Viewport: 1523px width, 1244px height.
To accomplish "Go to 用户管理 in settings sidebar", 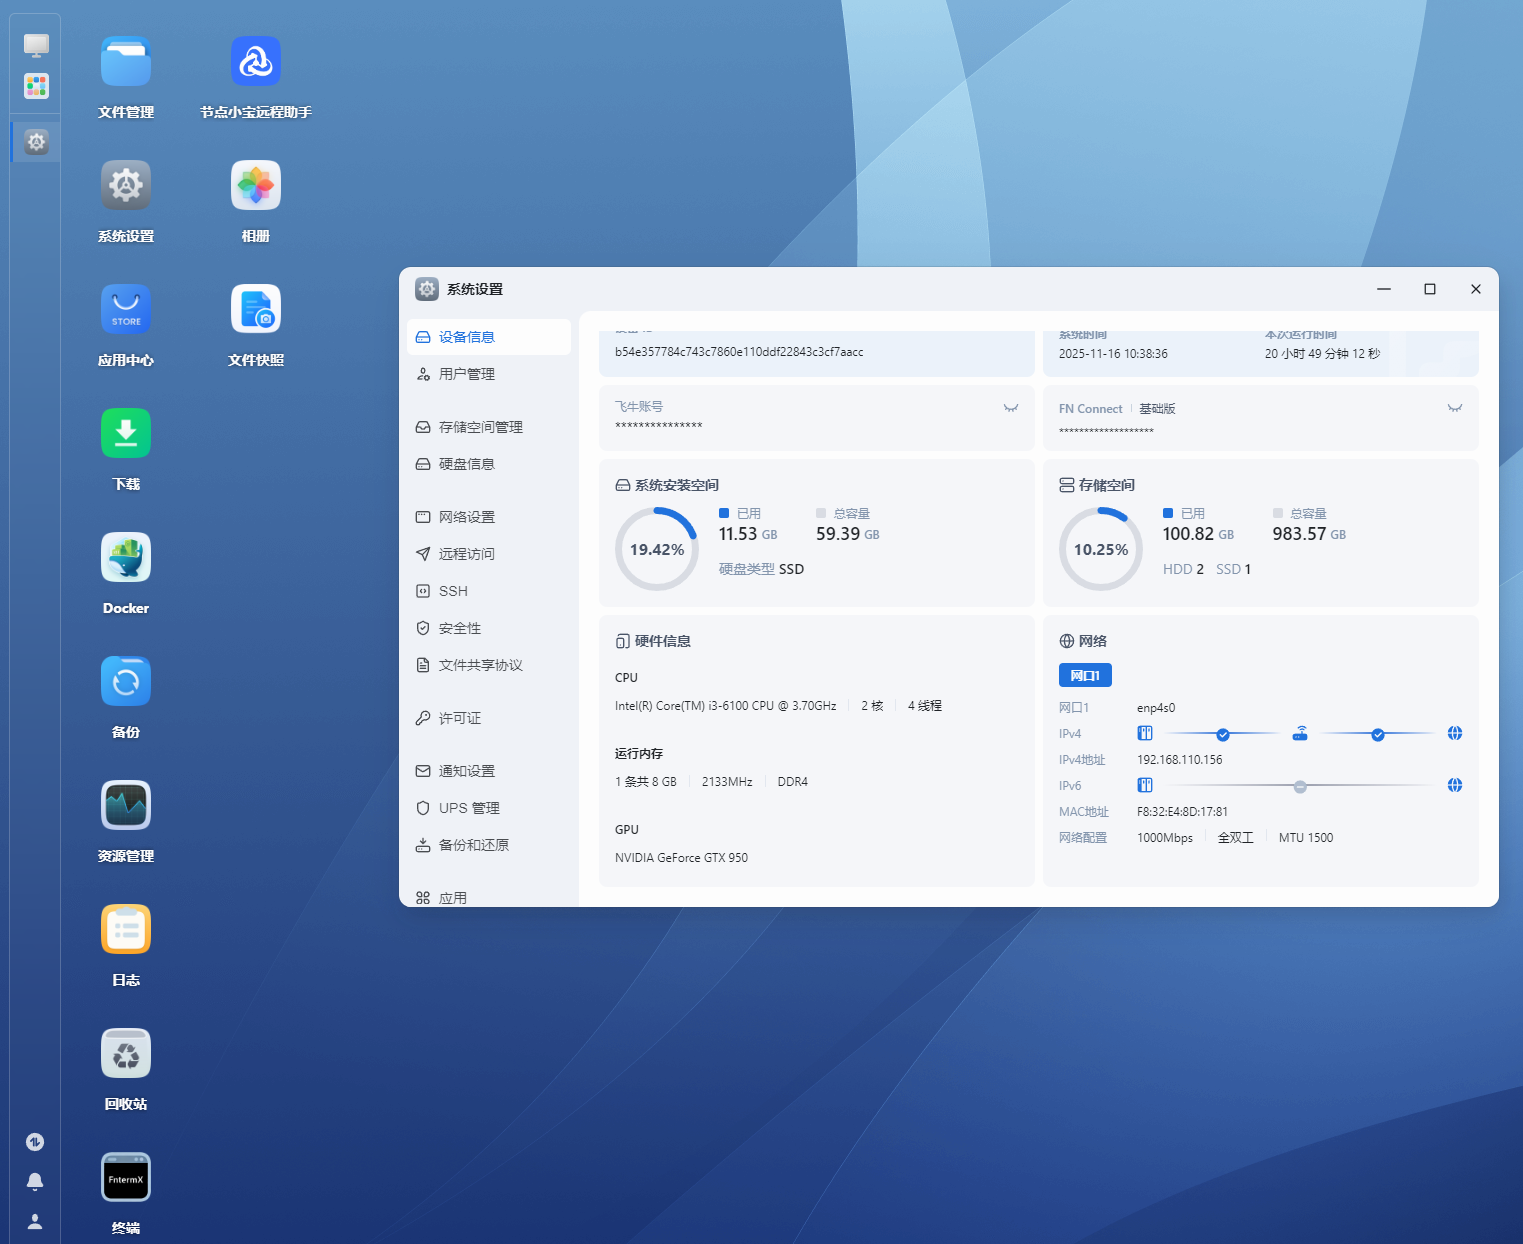I will (x=467, y=374).
